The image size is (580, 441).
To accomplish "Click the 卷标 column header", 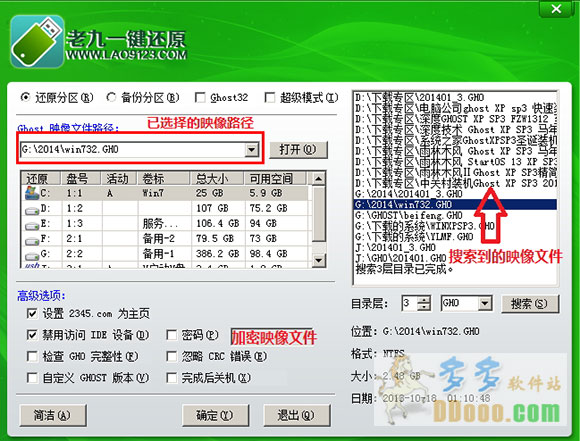I will tap(163, 179).
